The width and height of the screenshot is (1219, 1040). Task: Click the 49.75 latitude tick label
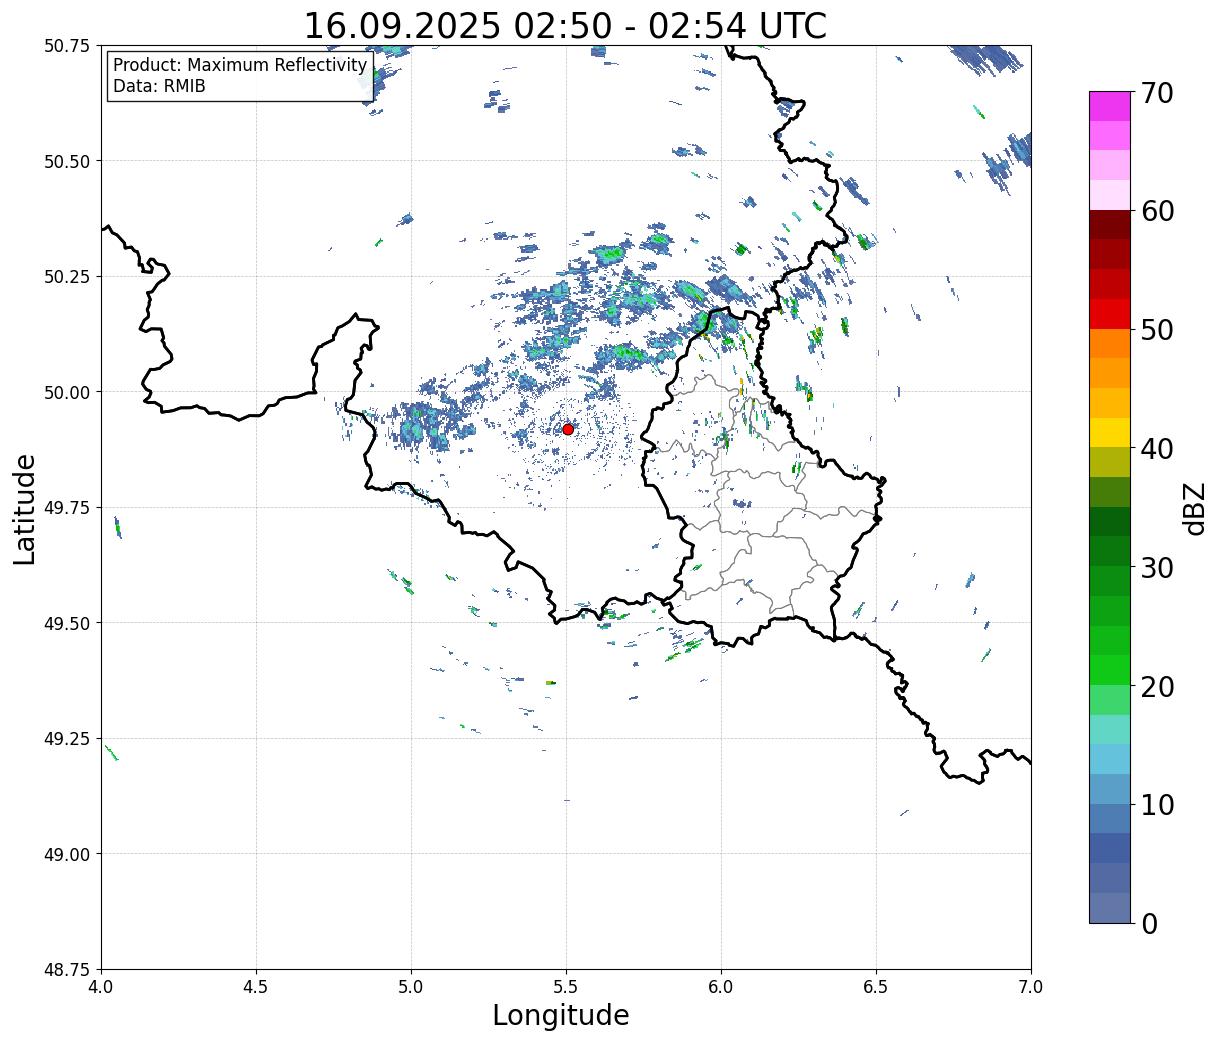point(67,508)
